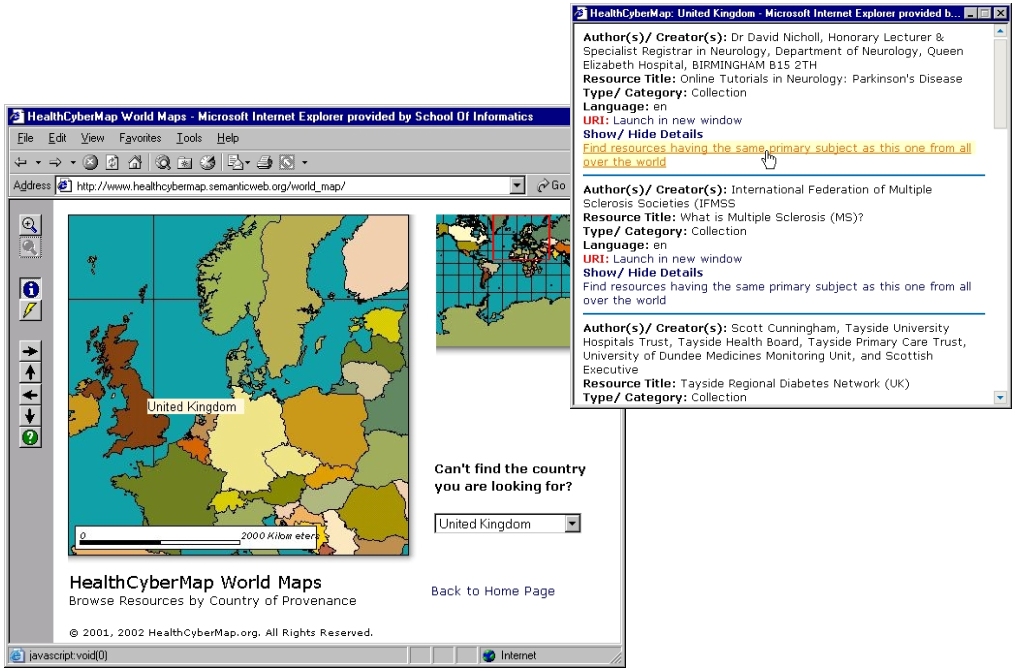The width and height of the screenshot is (1015, 671).
Task: Go to the browser Home page
Action: click(135, 162)
